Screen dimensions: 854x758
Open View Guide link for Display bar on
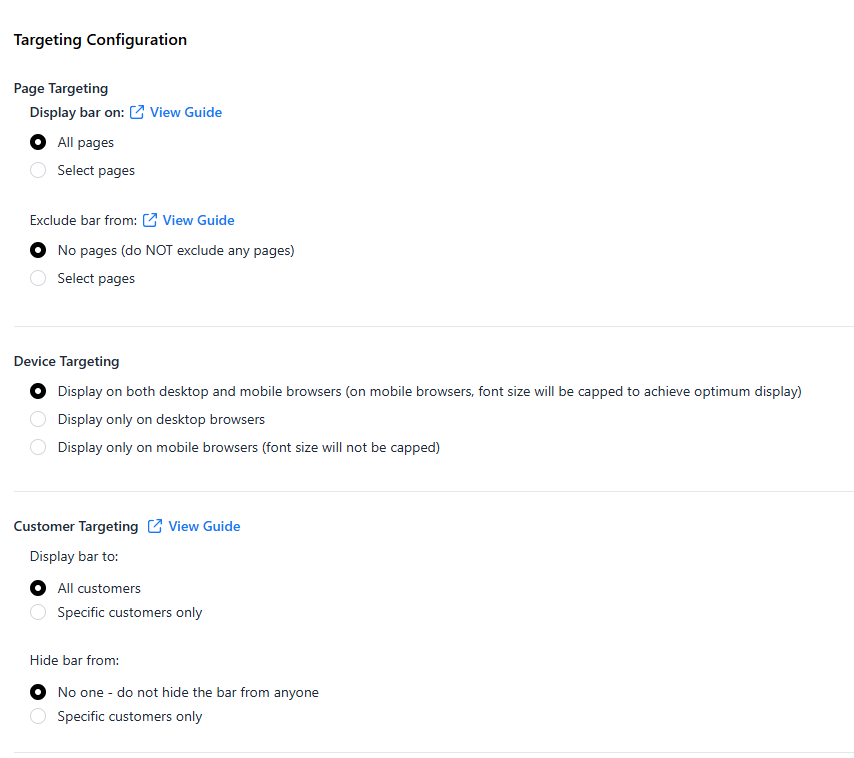point(186,112)
